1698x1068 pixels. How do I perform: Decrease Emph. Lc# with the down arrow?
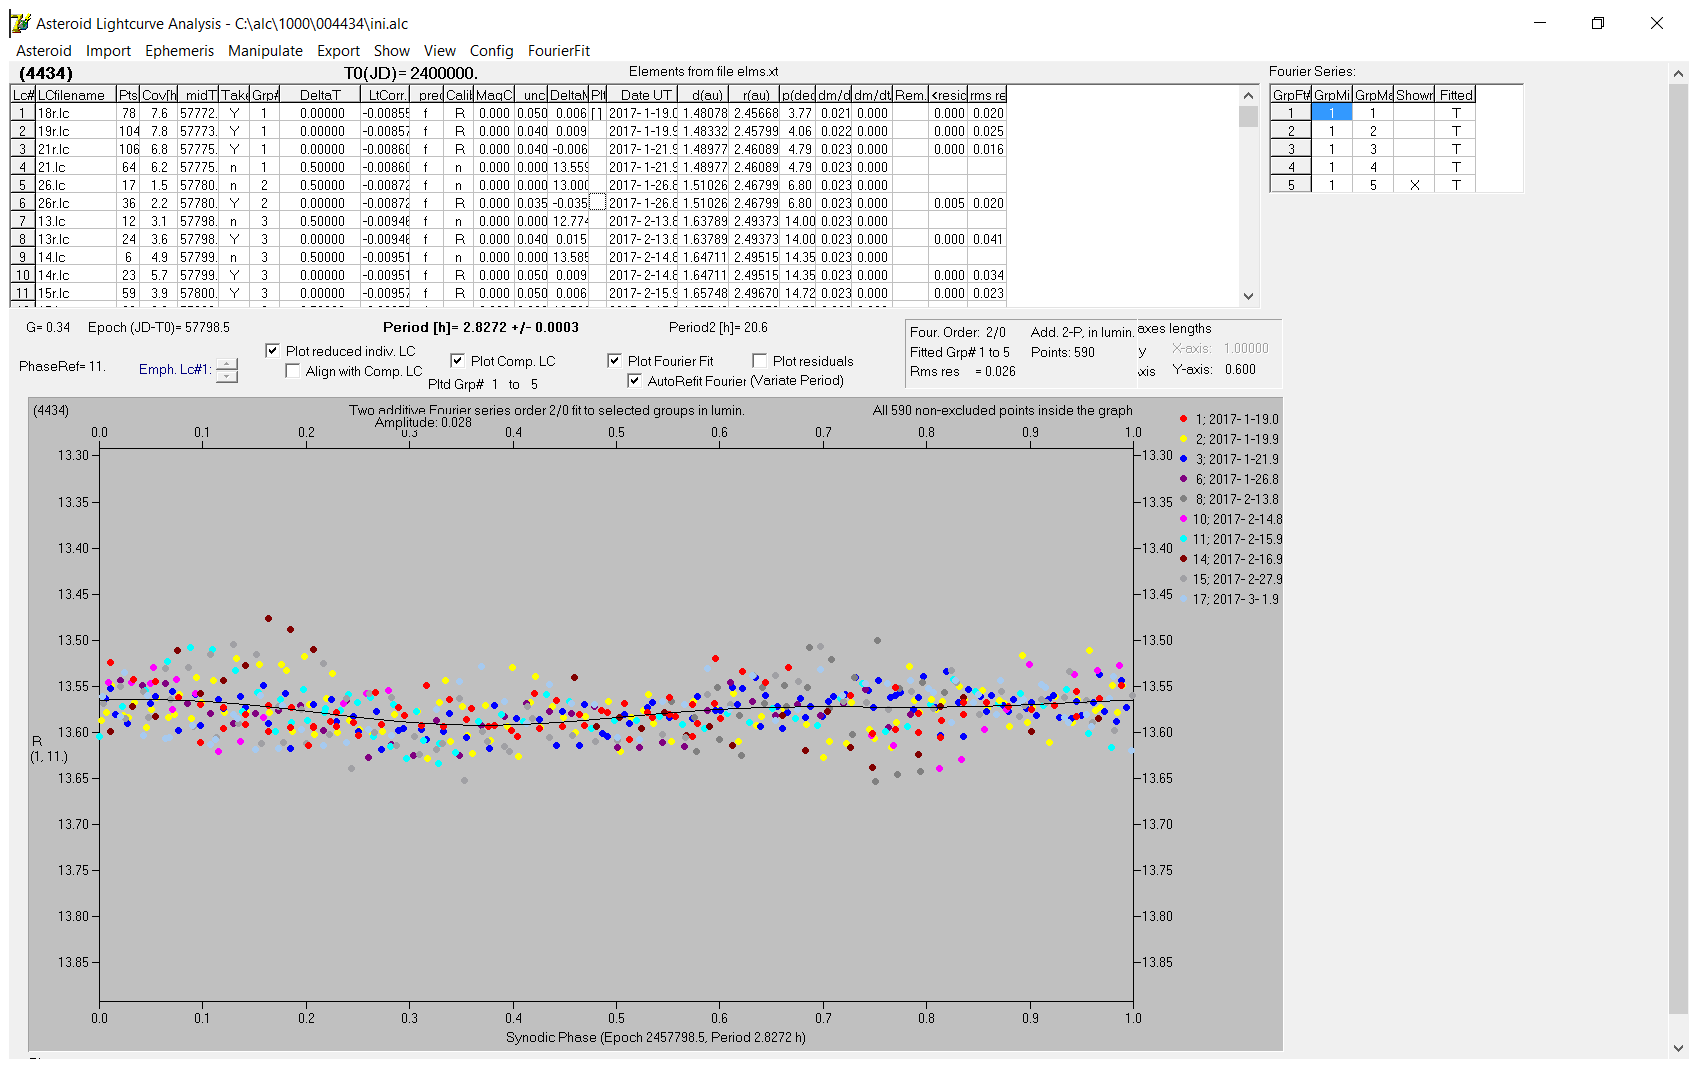point(227,377)
